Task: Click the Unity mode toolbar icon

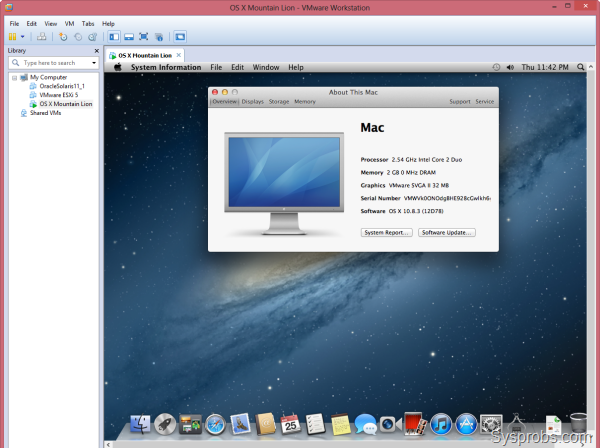Action: [159, 37]
